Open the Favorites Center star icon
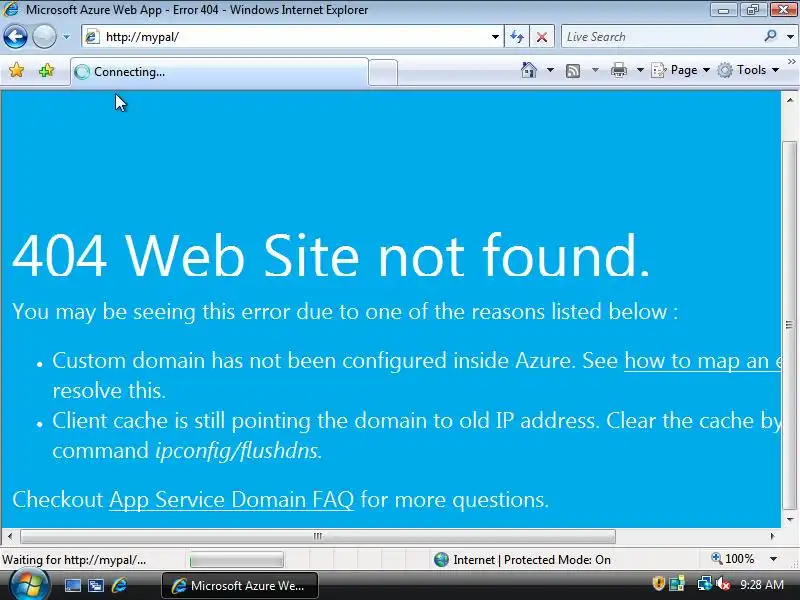800x600 pixels. point(16,70)
